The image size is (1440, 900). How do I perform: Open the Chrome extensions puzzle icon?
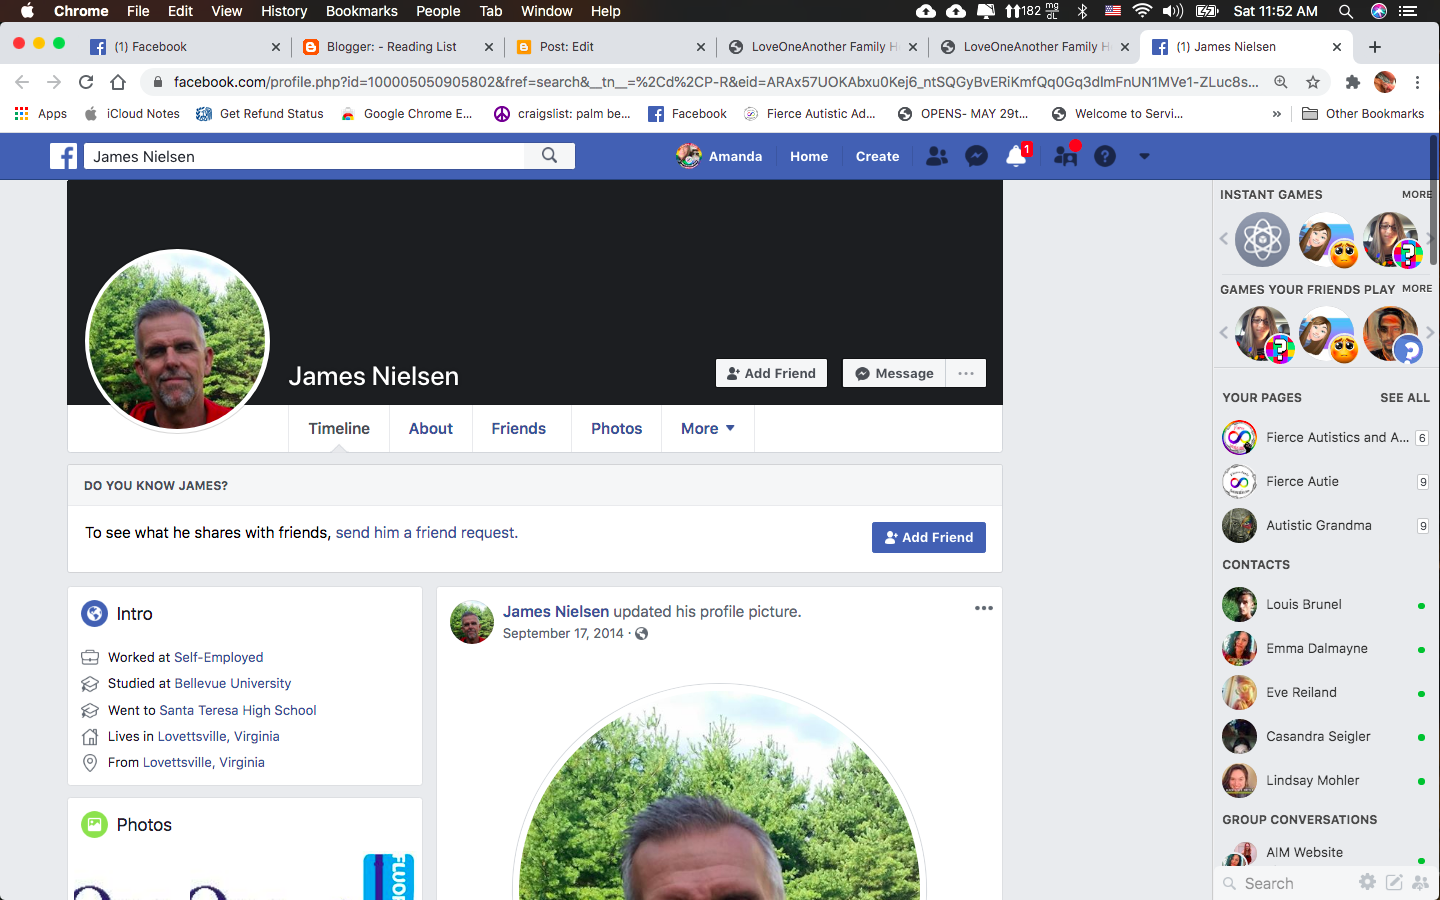(1352, 82)
